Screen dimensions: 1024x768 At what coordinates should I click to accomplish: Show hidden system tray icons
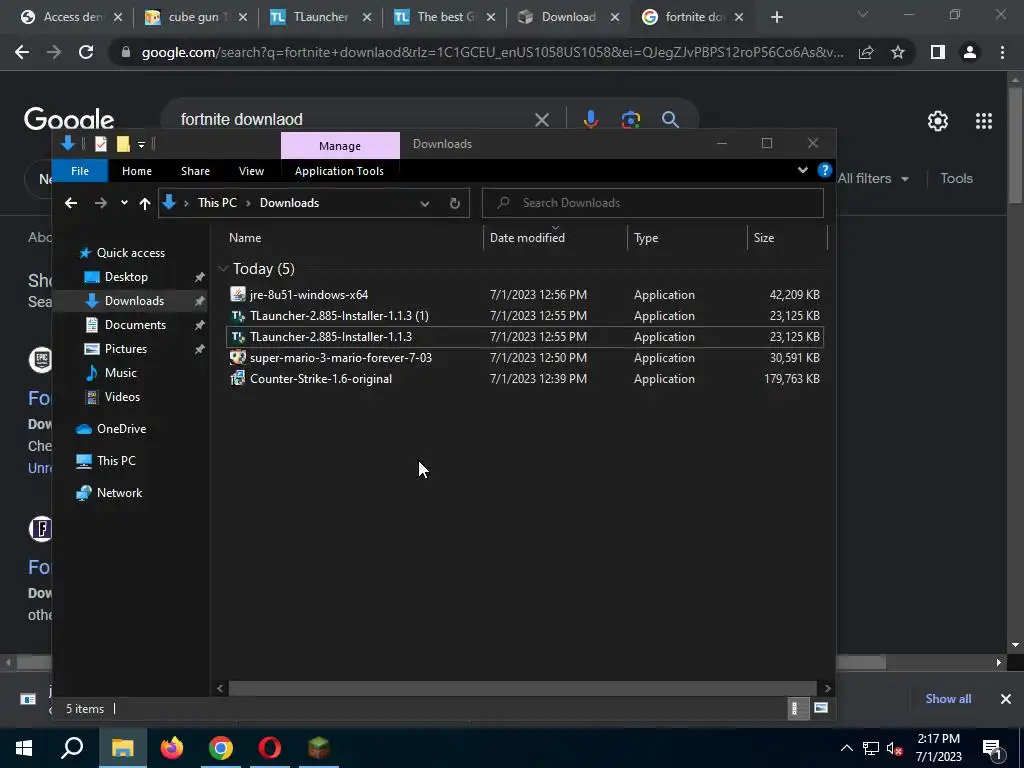846,748
